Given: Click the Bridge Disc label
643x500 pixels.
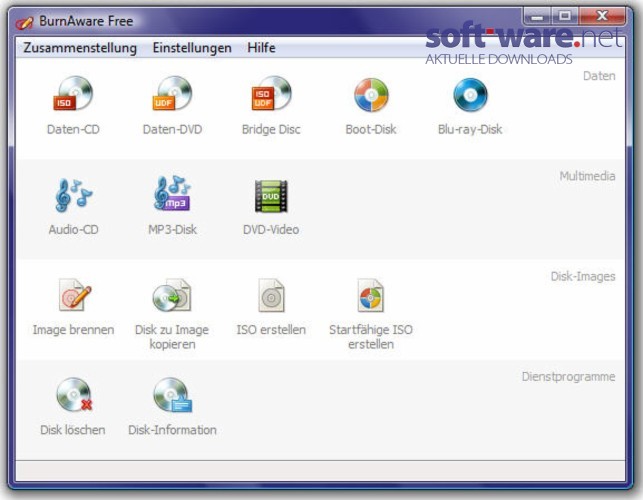Looking at the screenshot, I should click(271, 130).
